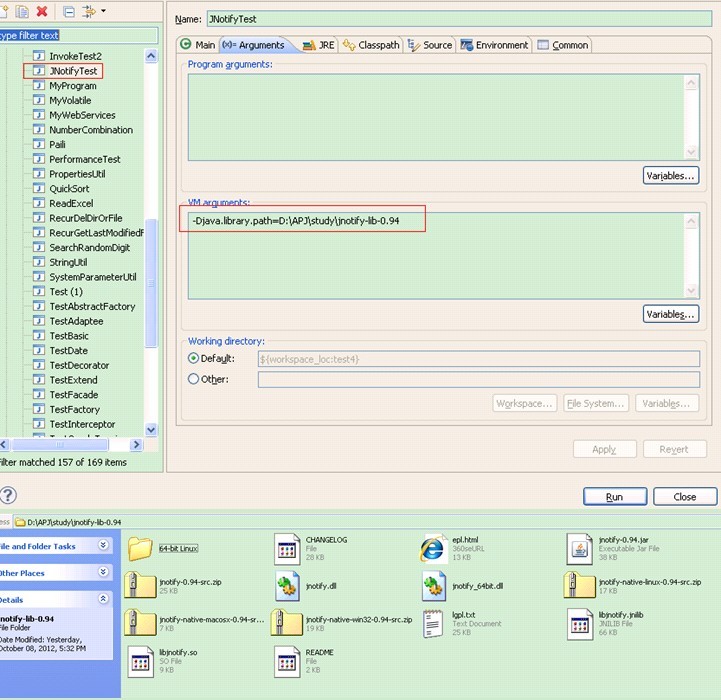Click the Run button

(x=614, y=496)
